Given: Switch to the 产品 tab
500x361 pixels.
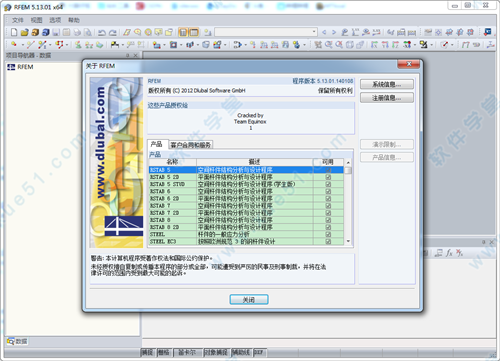Looking at the screenshot, I should pyautogui.click(x=156, y=144).
